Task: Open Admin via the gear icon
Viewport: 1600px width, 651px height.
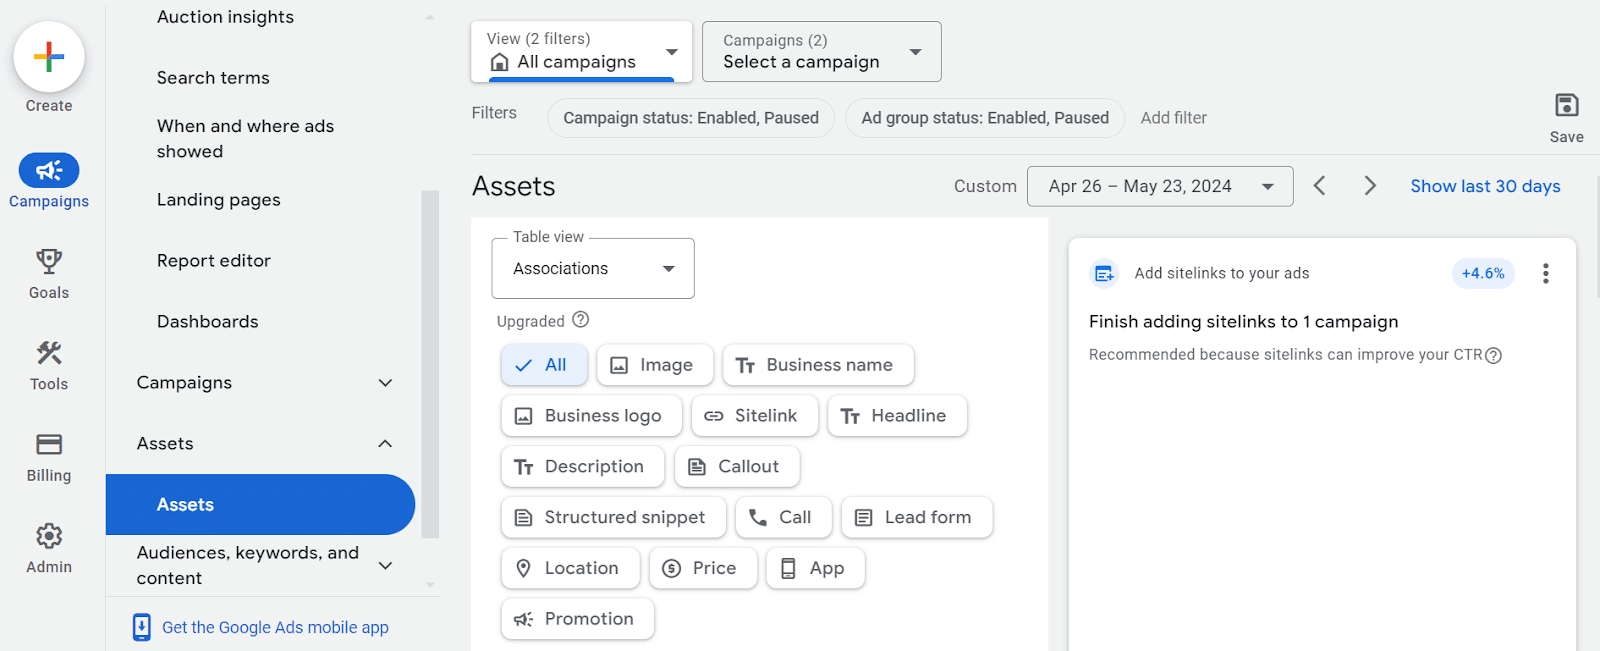Action: pyautogui.click(x=48, y=537)
